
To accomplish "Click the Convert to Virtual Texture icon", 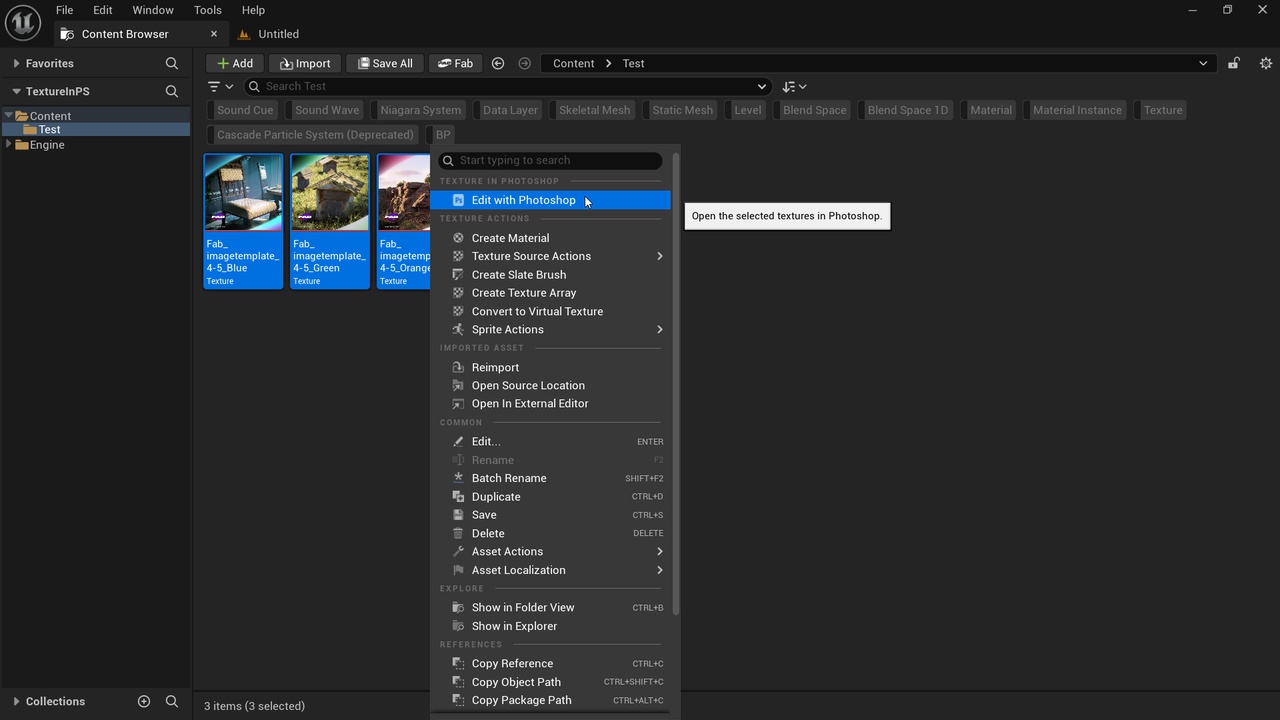I will coord(458,311).
